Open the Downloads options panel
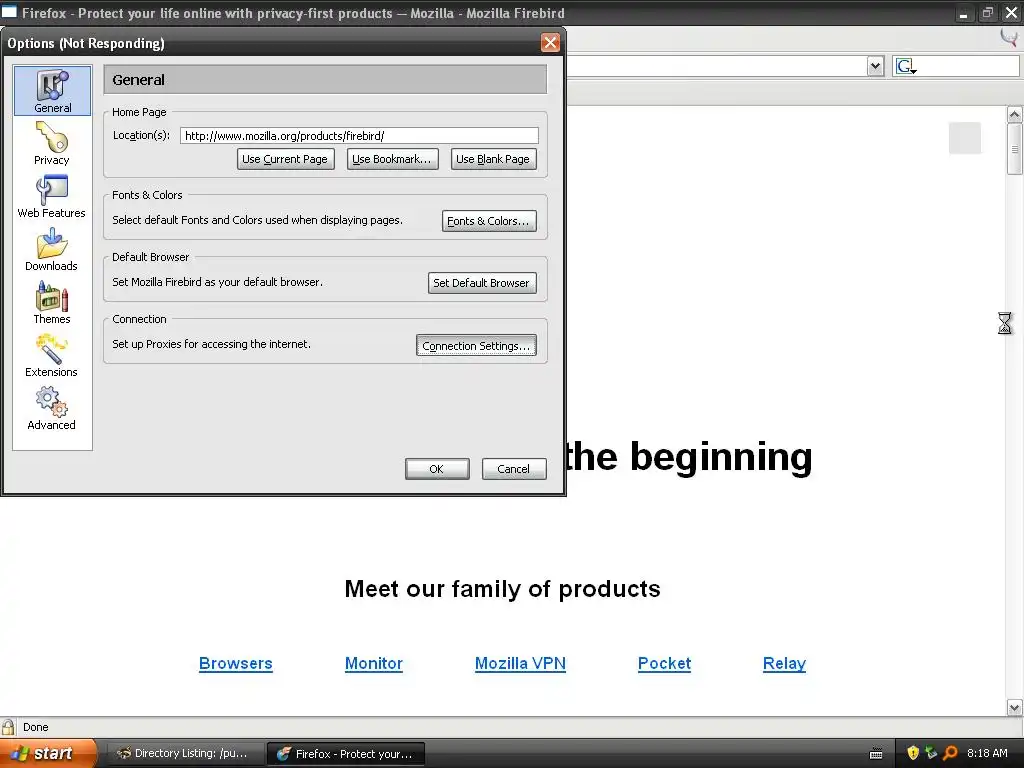The width and height of the screenshot is (1024, 768). 52,249
